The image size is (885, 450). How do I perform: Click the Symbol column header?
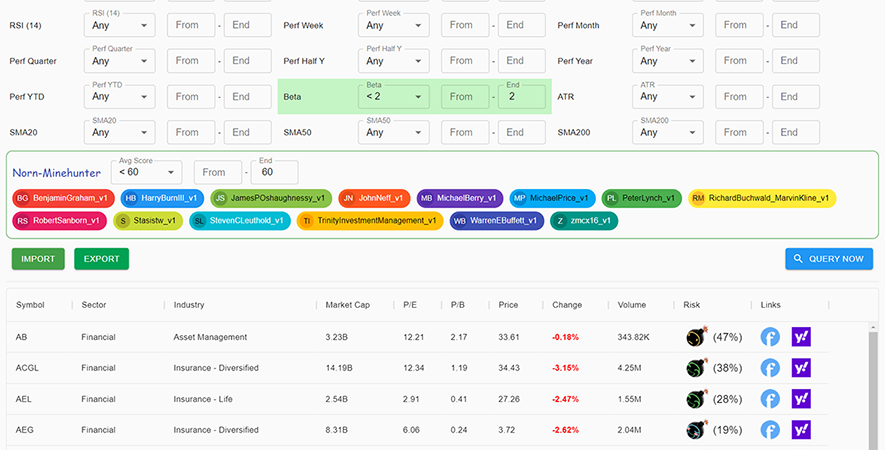point(30,305)
